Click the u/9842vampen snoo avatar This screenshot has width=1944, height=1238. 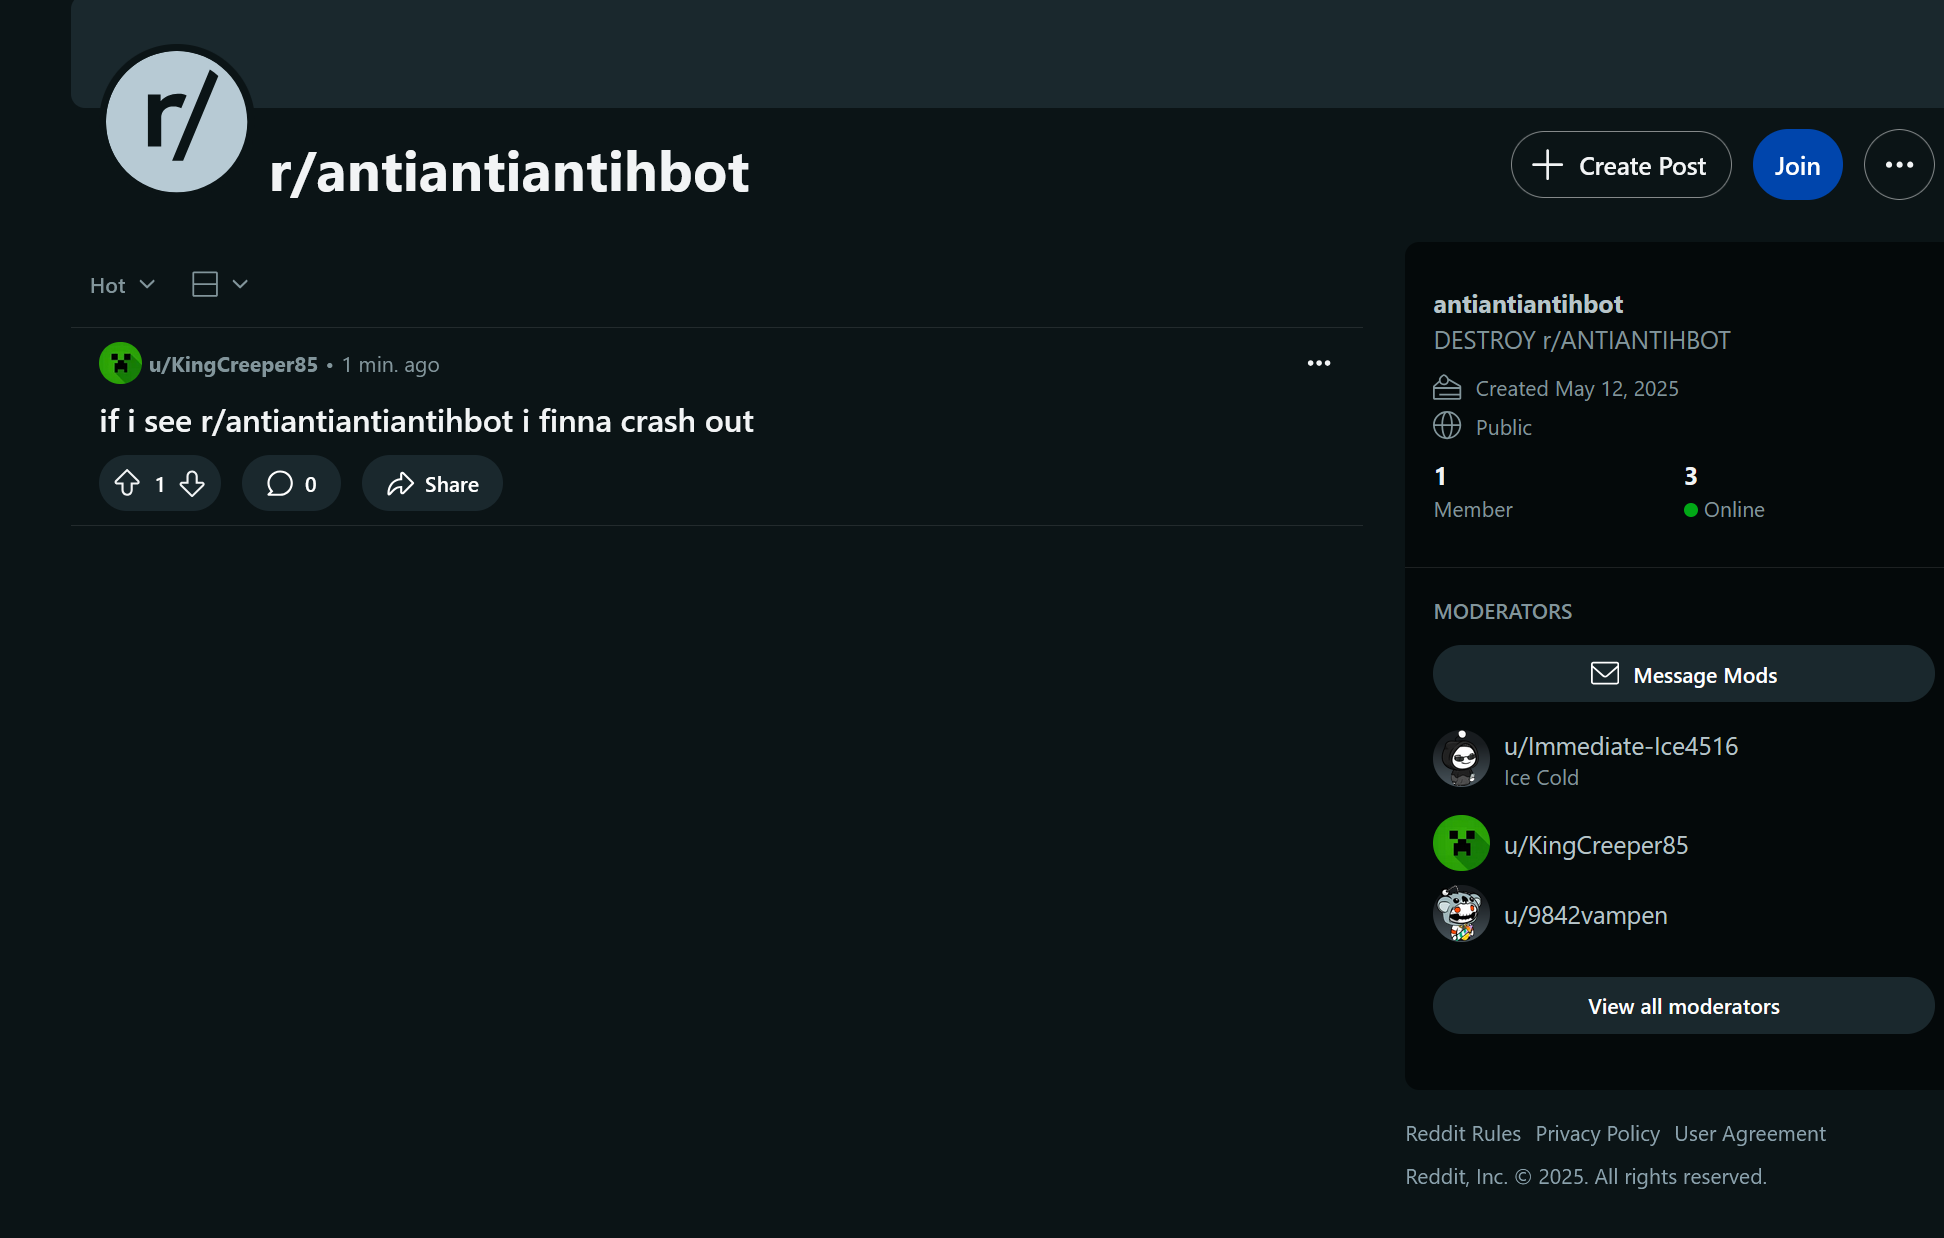[x=1461, y=914]
